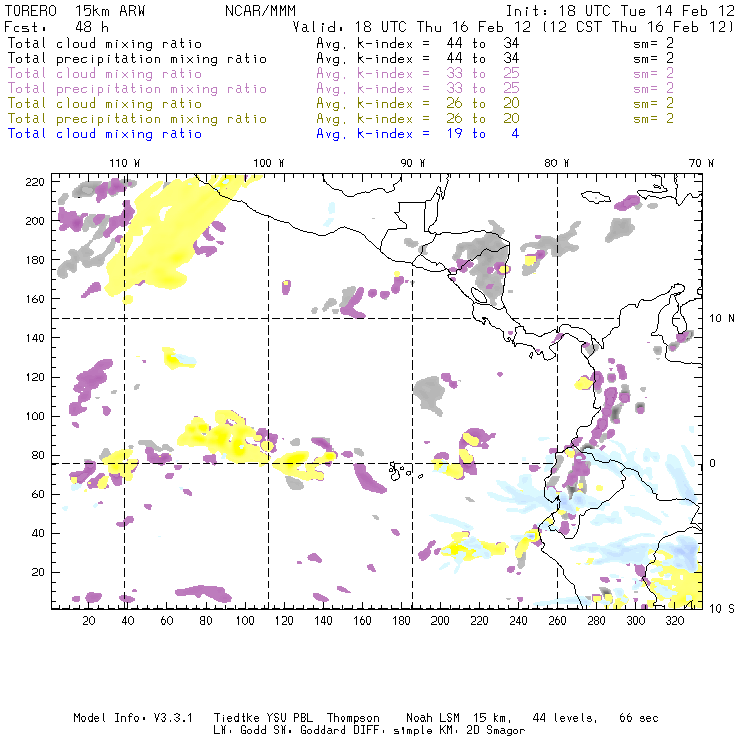This screenshot has width=740, height=740.
Task: Select the "80 W" longitude label
Action: (557, 163)
